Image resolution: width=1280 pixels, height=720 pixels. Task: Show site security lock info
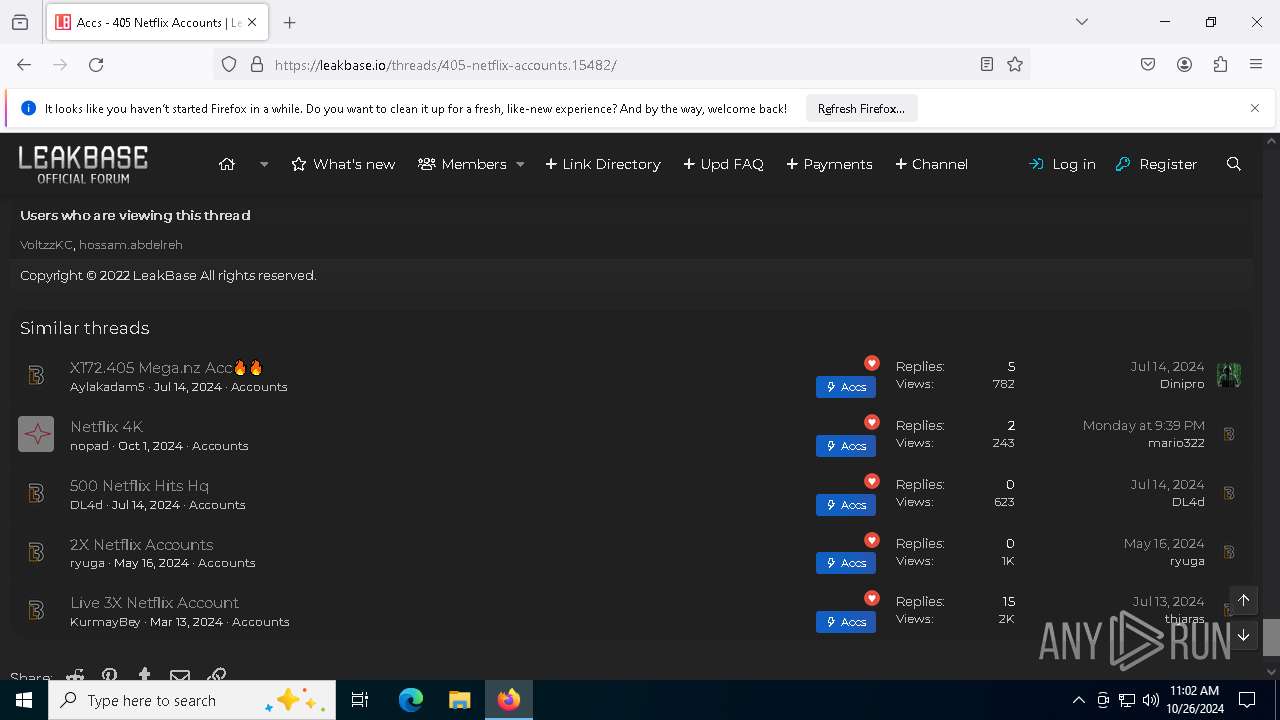pyautogui.click(x=257, y=64)
